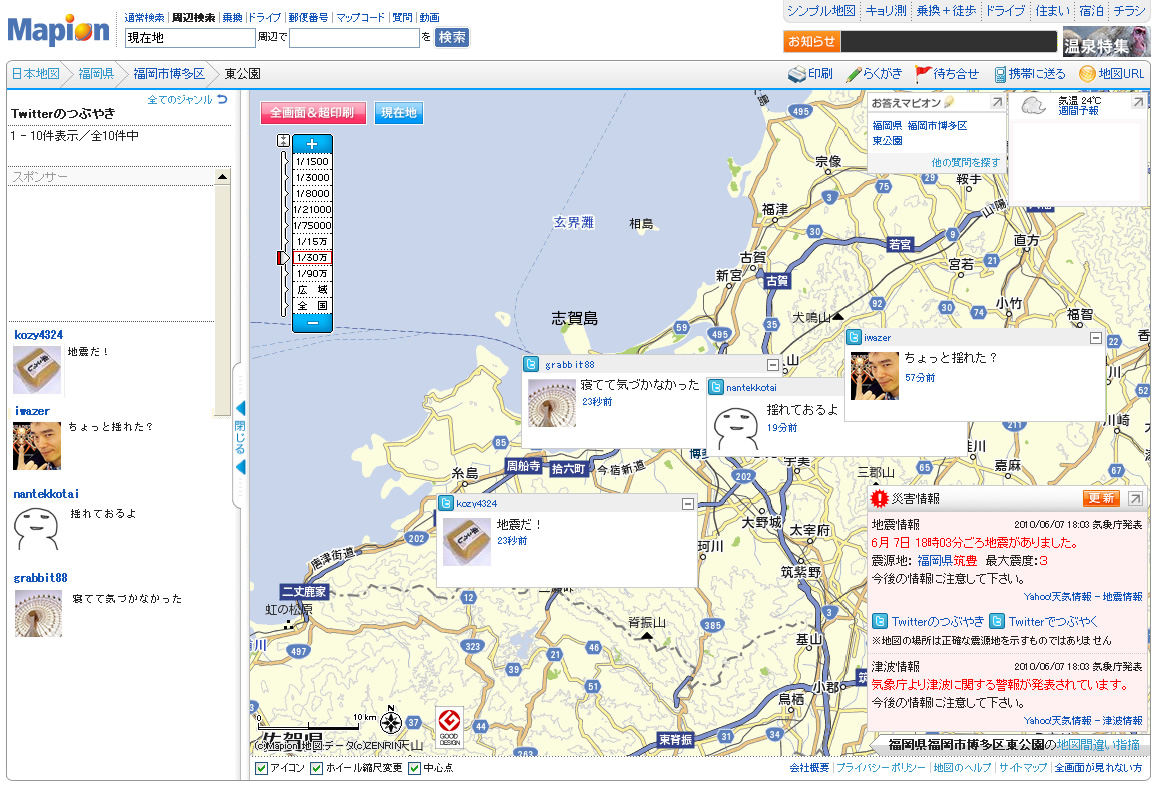The width and height of the screenshot is (1157, 788).
Task: Collapse the iwazer tweet popup
Action: (1096, 338)
